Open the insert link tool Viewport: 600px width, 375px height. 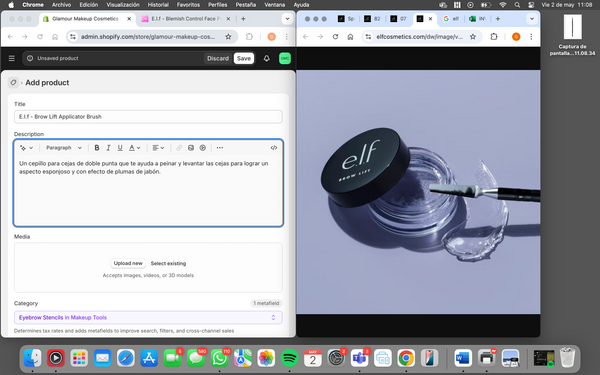point(179,148)
